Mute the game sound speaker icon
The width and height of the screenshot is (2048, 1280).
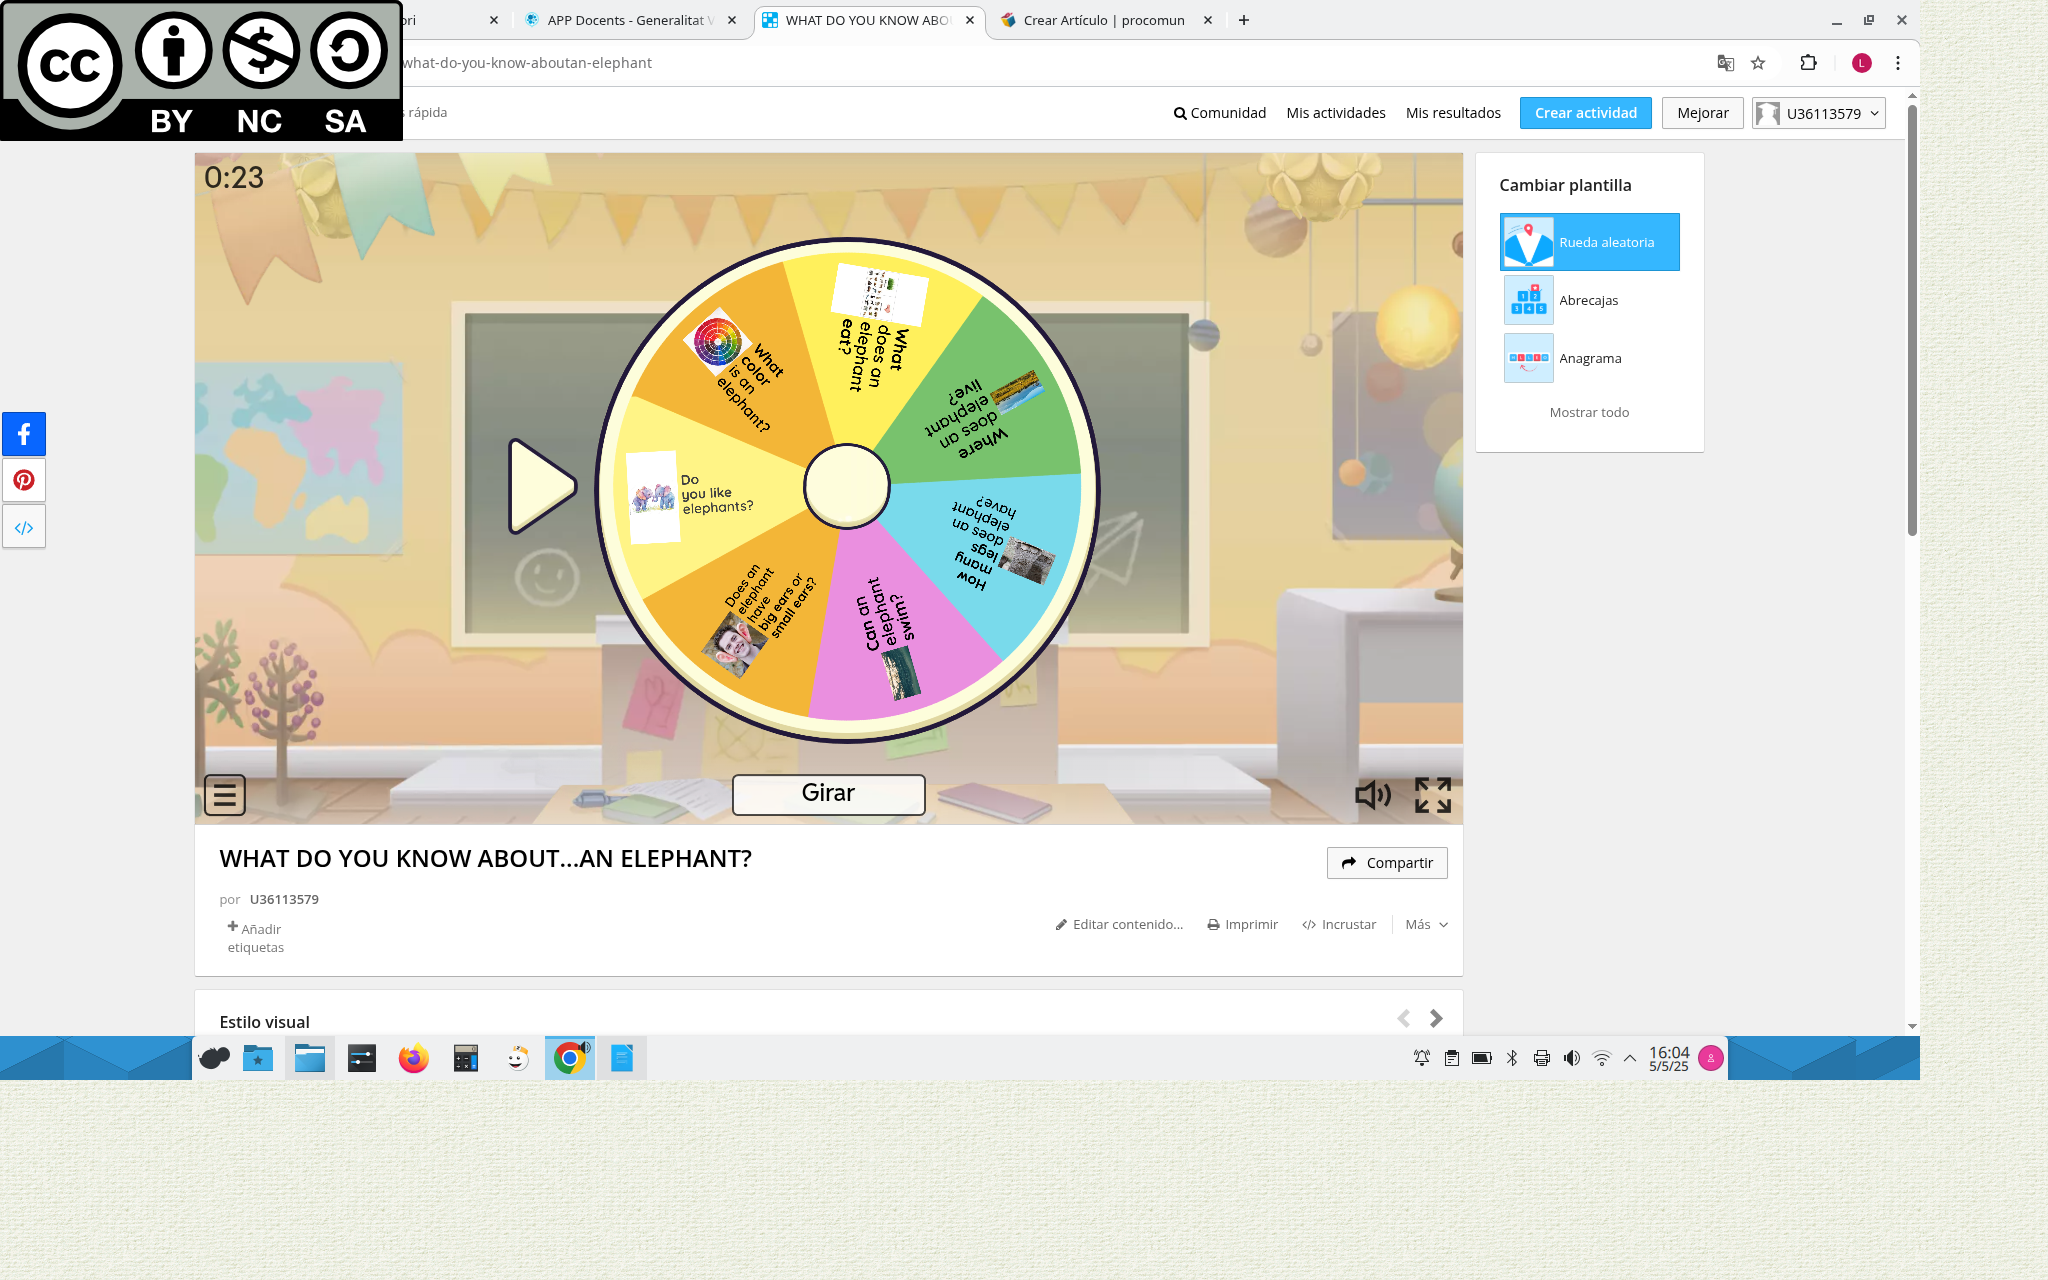pyautogui.click(x=1372, y=795)
